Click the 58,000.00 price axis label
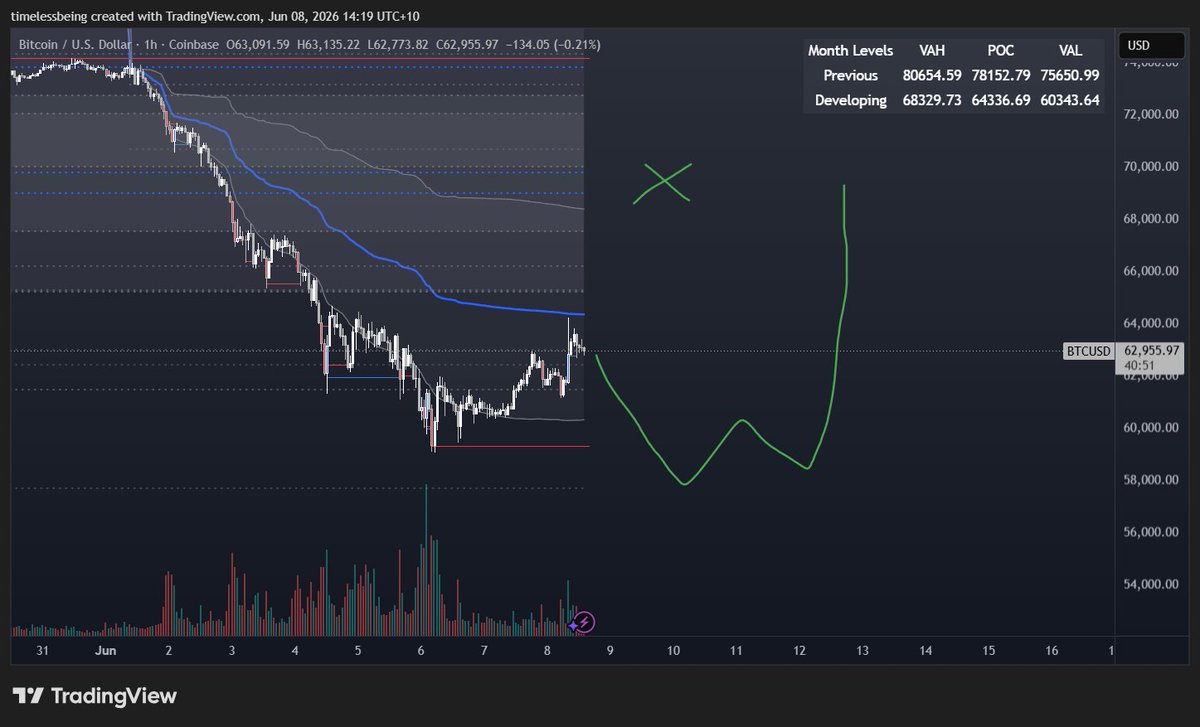1200x727 pixels. pyautogui.click(x=1152, y=480)
